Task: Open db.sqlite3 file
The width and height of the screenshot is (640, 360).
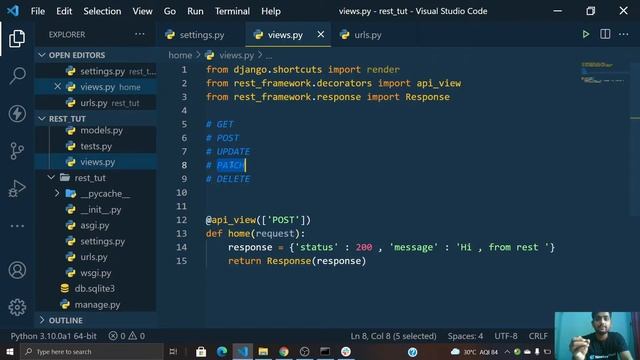Action: [x=96, y=289]
